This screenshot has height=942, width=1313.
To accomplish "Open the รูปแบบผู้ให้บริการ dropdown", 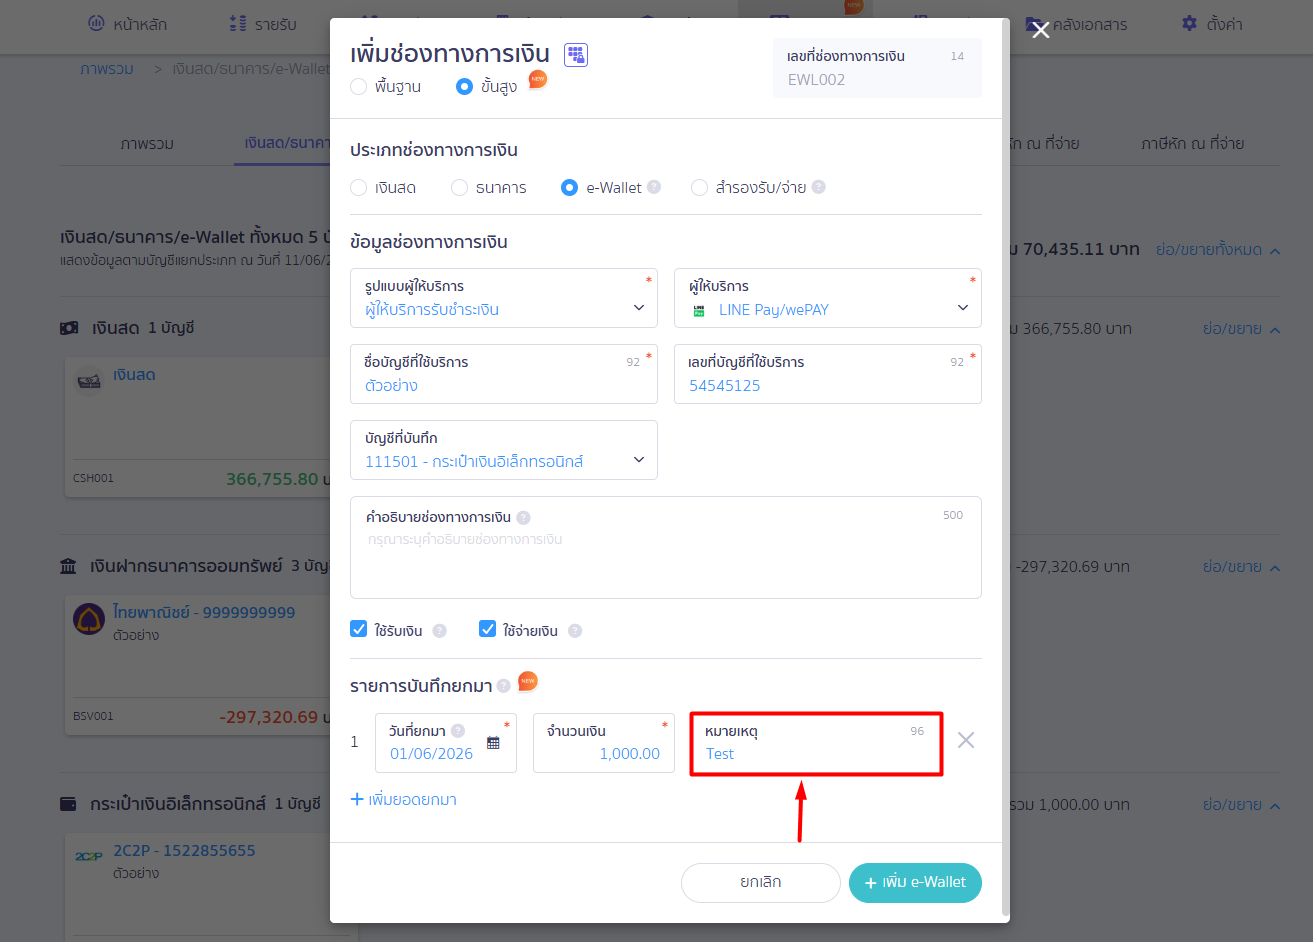I will [504, 298].
